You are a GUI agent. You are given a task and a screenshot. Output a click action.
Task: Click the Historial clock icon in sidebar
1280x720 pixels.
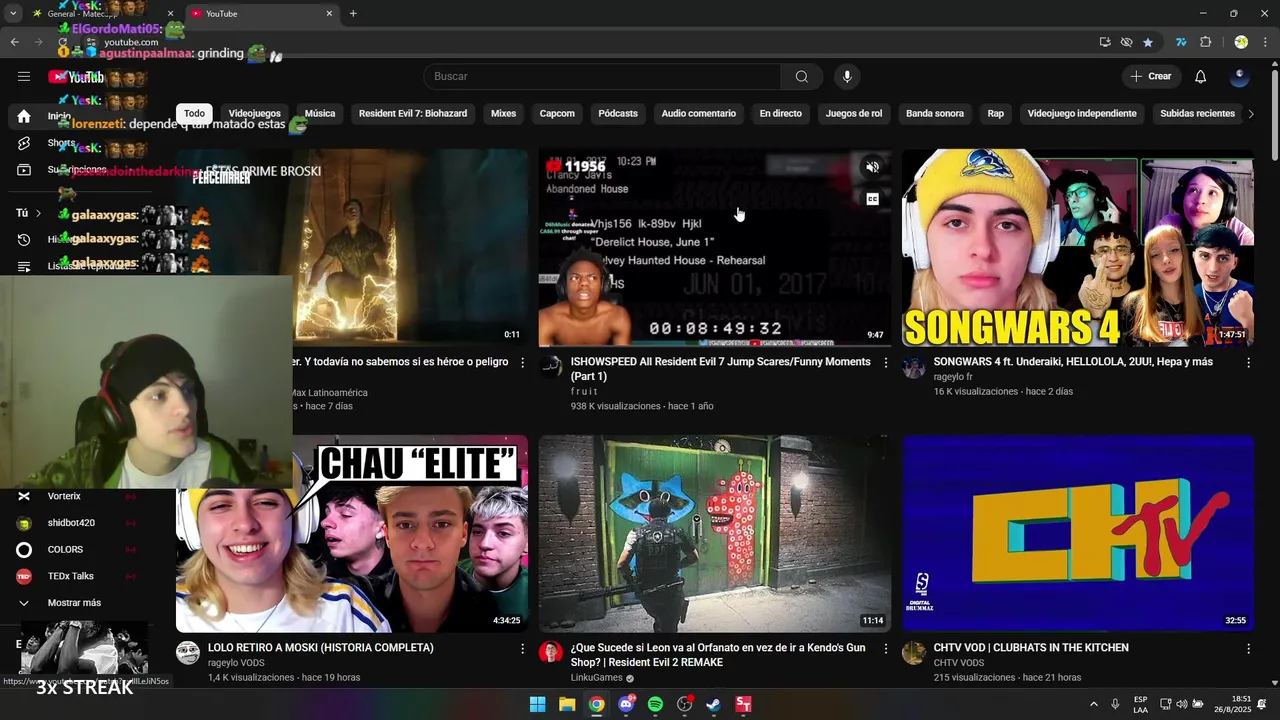[x=24, y=240]
